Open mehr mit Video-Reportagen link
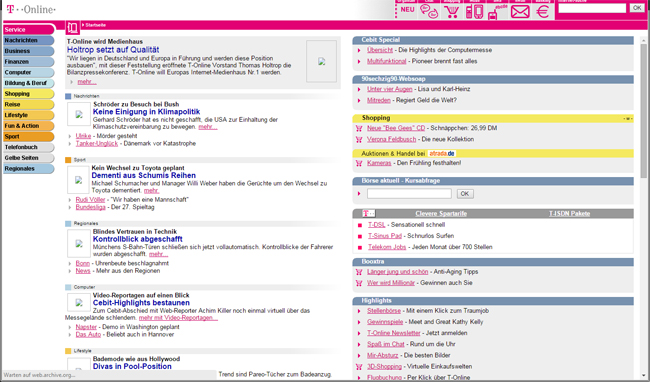 [178, 318]
